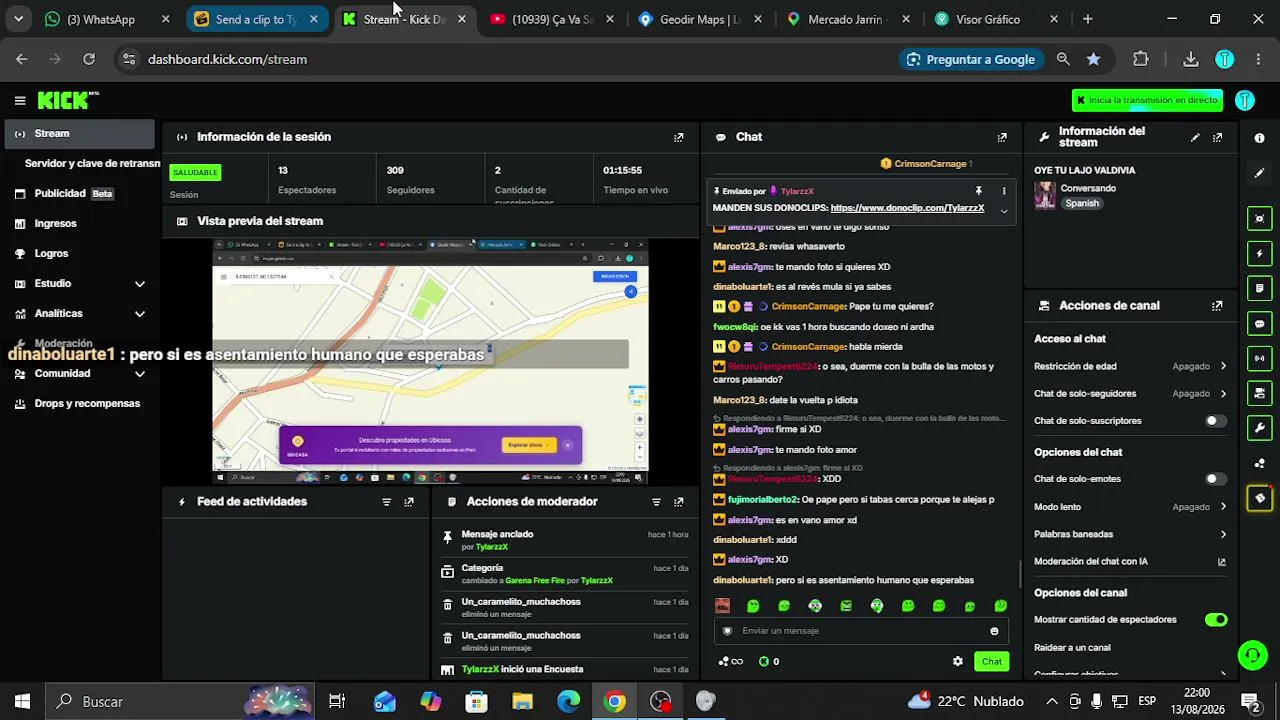The height and width of the screenshot is (720, 1280).
Task: Open the emote picker in message box
Action: coord(994,631)
